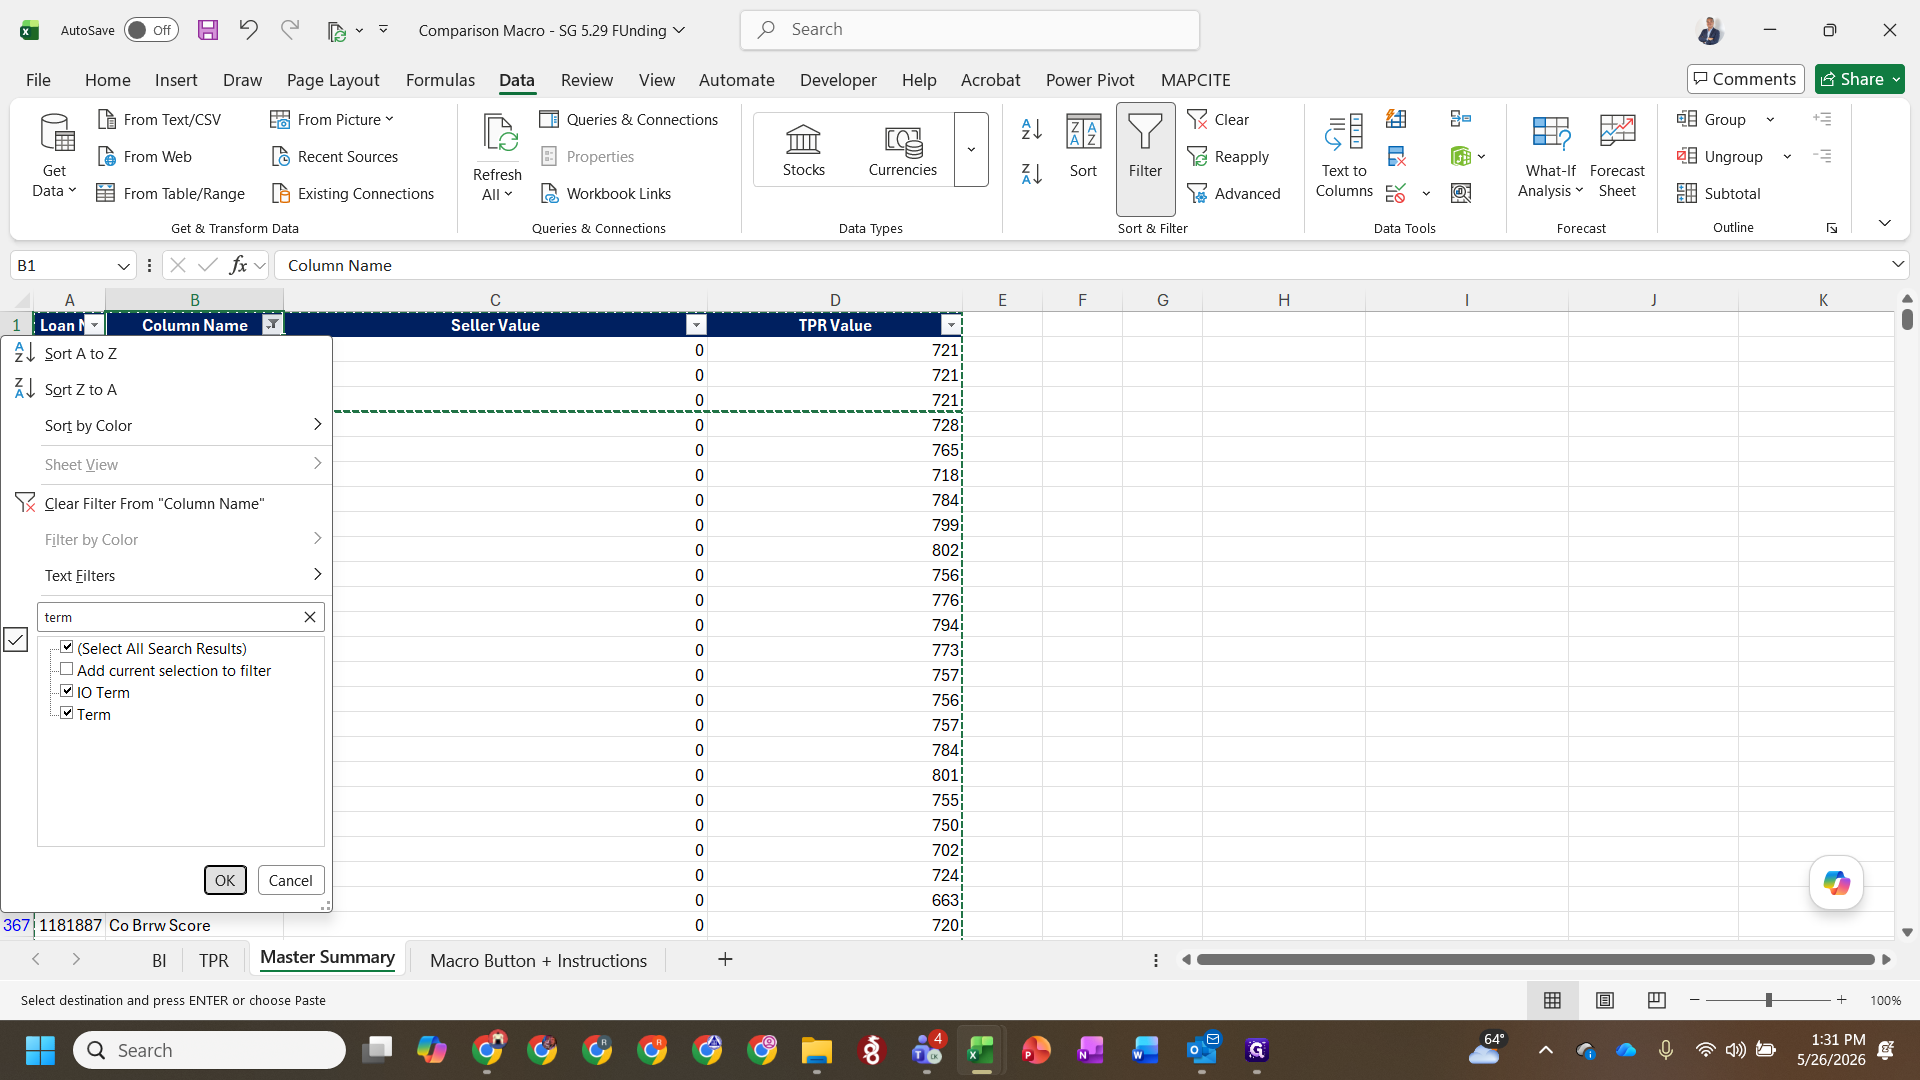Expand the Data Types gallery

[971, 150]
